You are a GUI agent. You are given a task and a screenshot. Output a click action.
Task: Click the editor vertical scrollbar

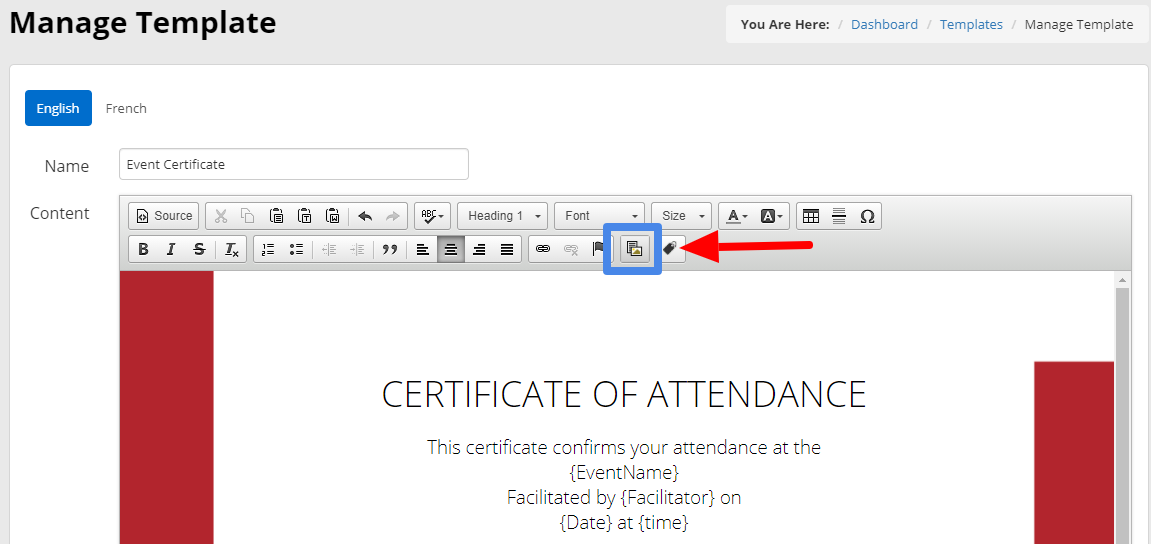pos(1122,407)
